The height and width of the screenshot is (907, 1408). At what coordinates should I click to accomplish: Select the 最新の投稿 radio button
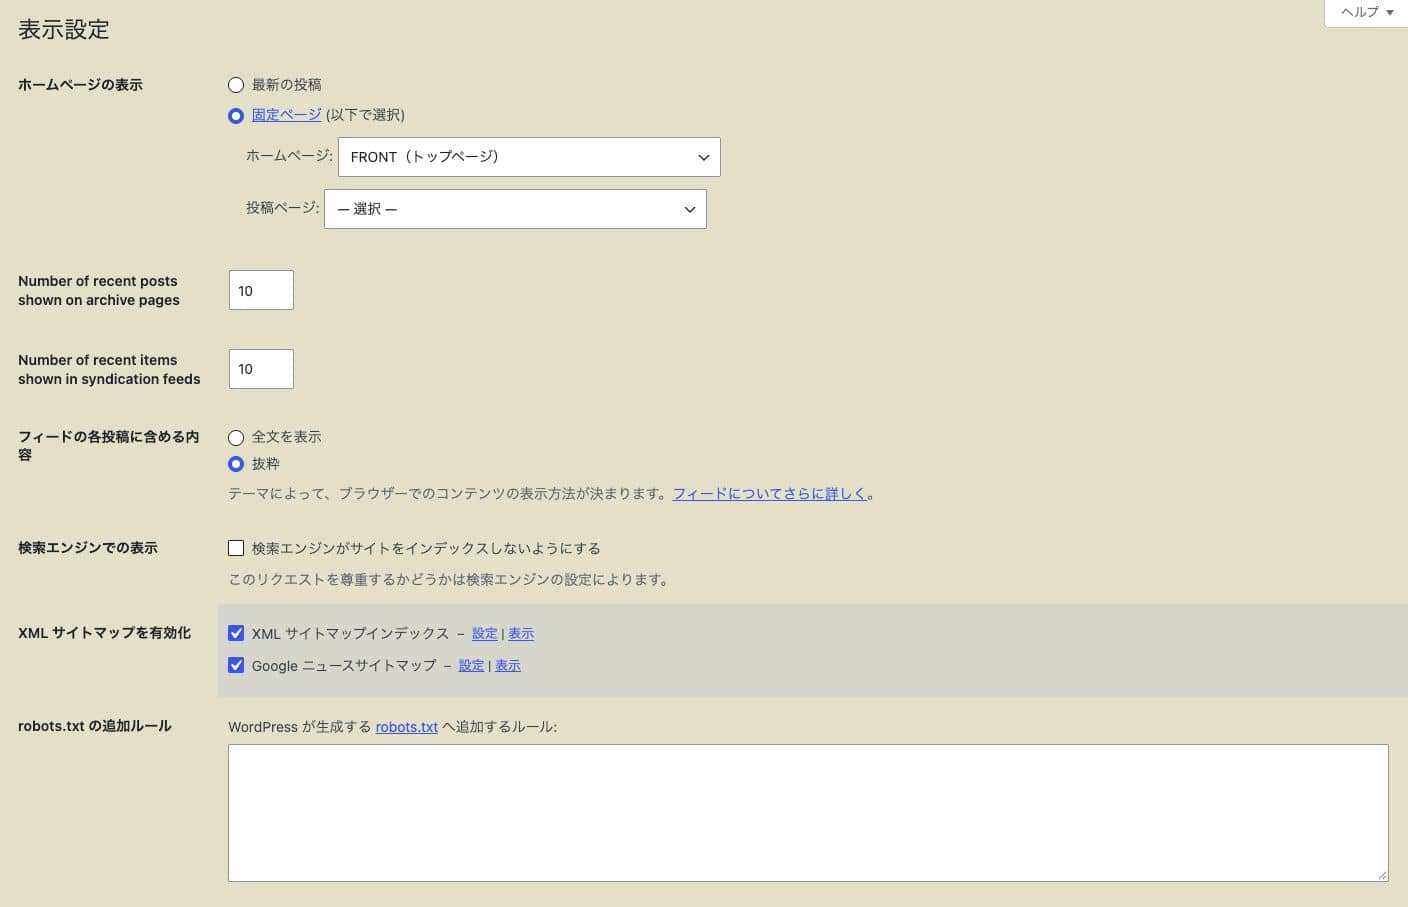click(x=236, y=85)
